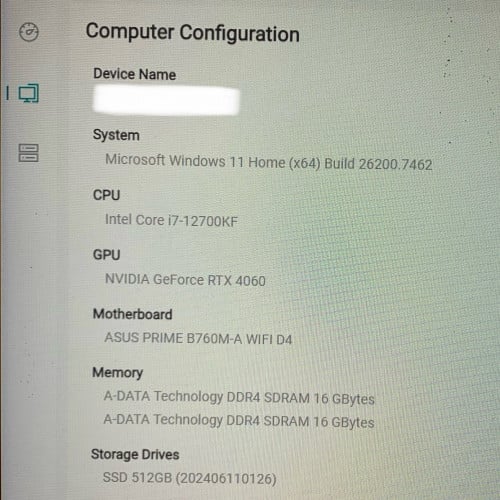Select the second A-DATA DDR4 16 GBytes entry
Screen dimensions: 500x500
(239, 421)
